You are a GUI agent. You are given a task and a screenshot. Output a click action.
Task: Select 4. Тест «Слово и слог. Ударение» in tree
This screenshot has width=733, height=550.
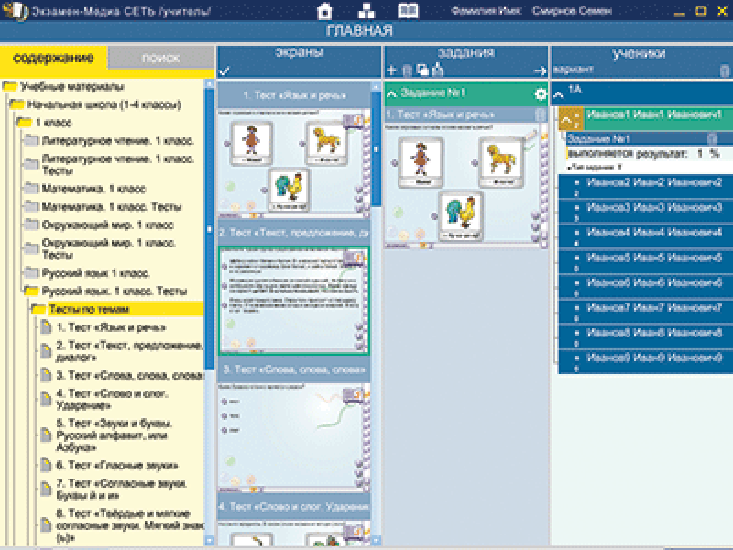point(112,400)
